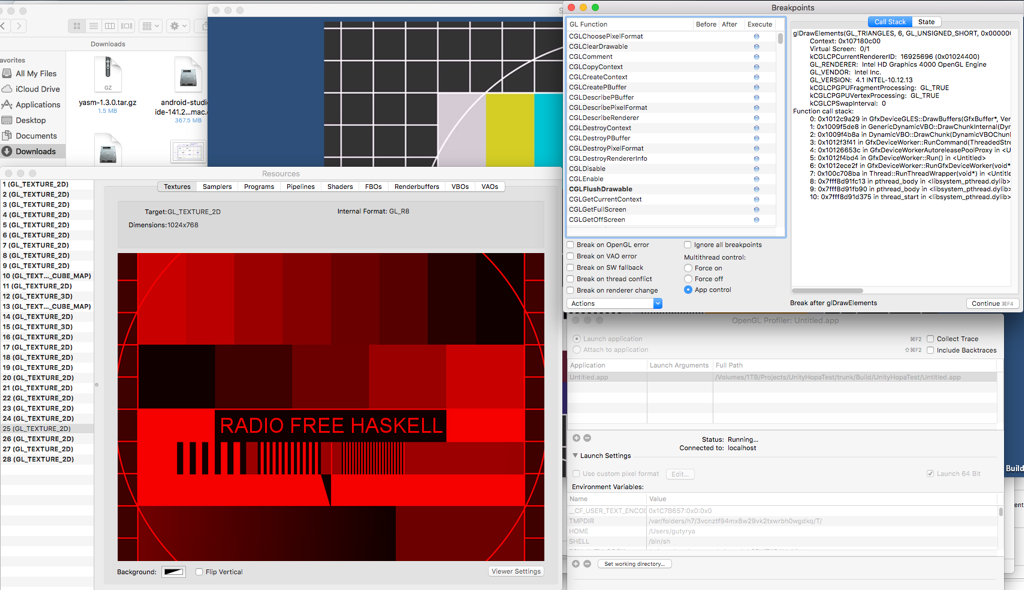Switch Finder to cover flow view

(x=127, y=25)
